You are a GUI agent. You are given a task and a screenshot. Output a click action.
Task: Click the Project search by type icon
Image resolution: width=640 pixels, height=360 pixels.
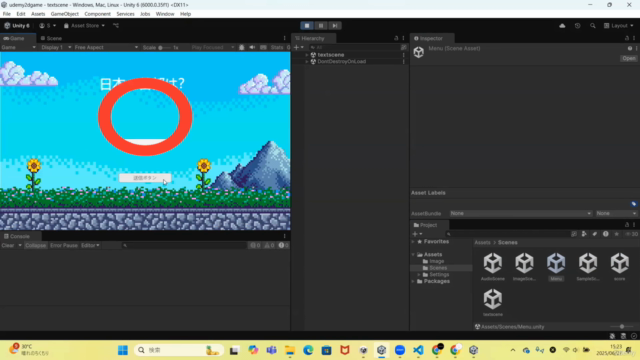584,234
